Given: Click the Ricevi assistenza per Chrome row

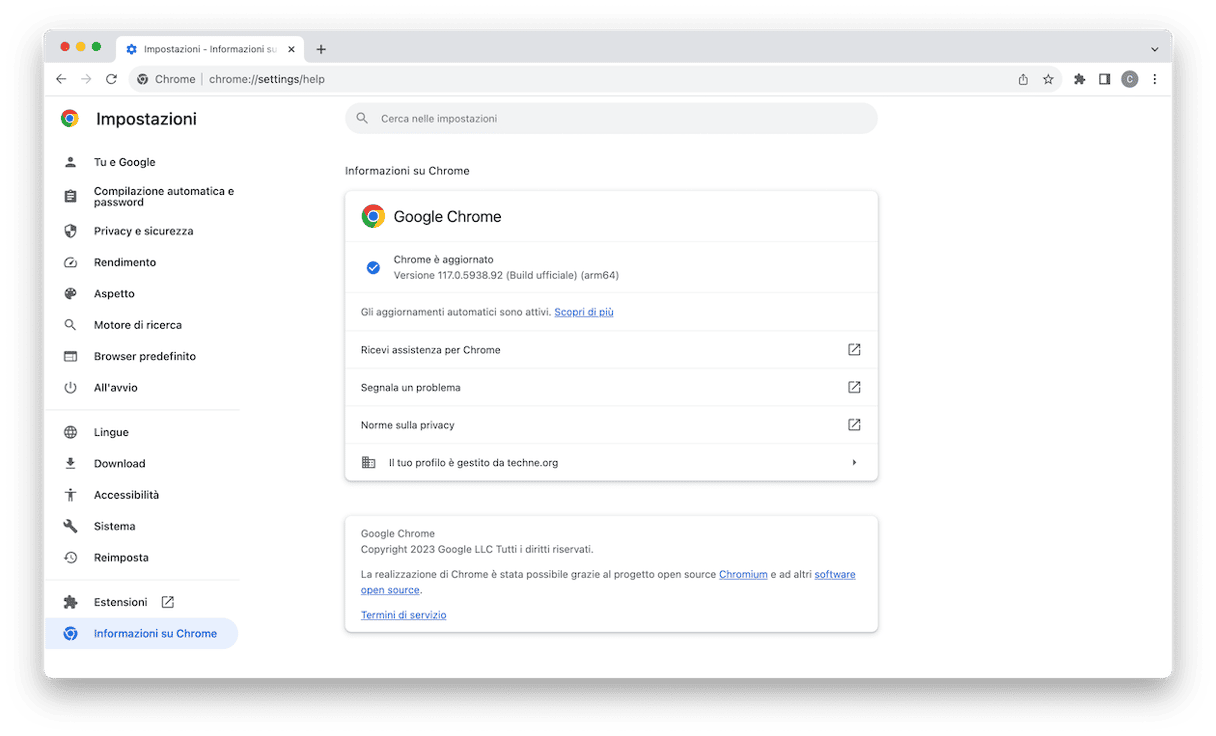Looking at the screenshot, I should [611, 350].
